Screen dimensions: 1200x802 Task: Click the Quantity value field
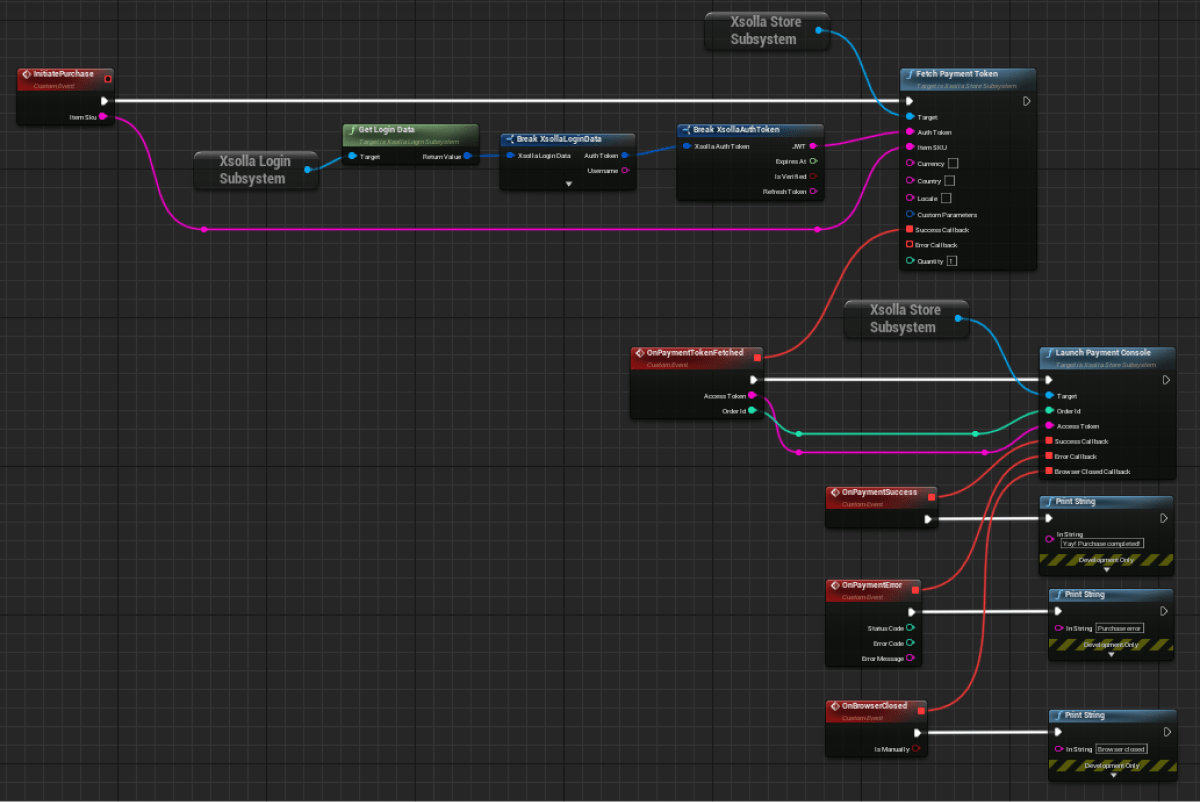point(952,261)
